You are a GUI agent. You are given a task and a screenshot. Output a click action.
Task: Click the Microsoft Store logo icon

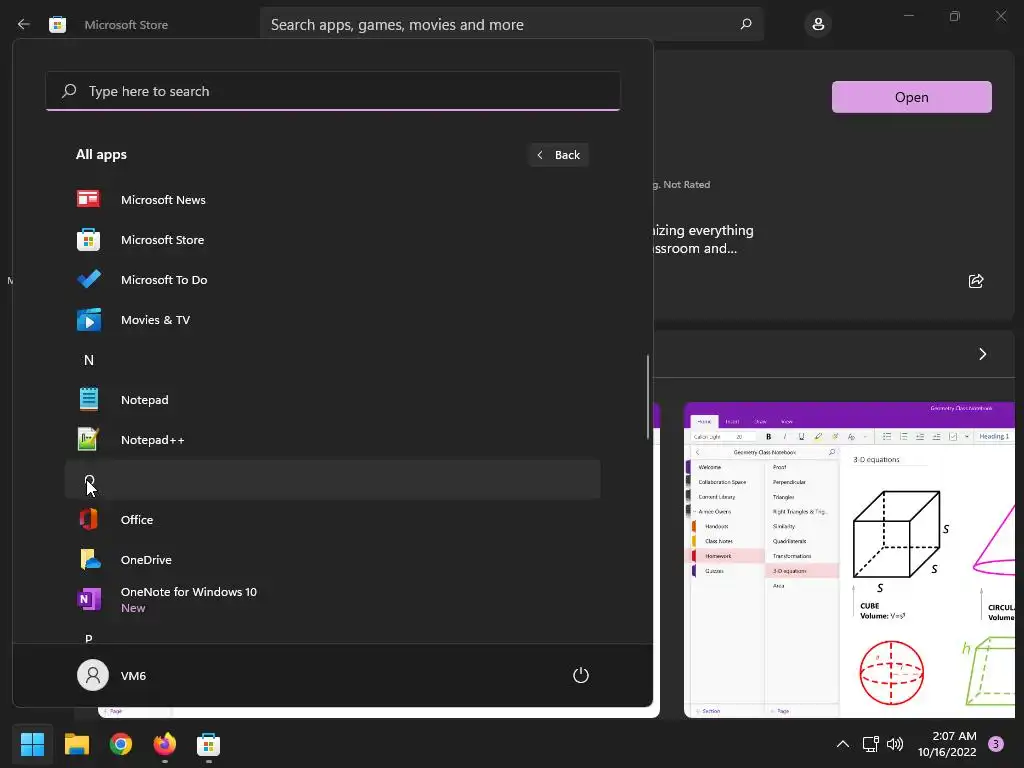pyautogui.click(x=57, y=25)
